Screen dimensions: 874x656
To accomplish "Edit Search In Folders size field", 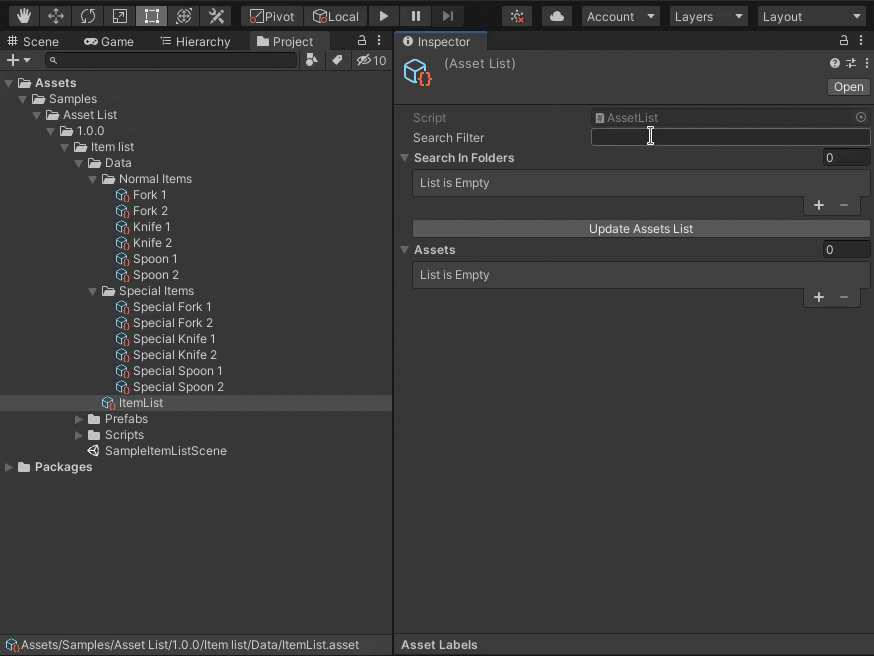I will (846, 158).
